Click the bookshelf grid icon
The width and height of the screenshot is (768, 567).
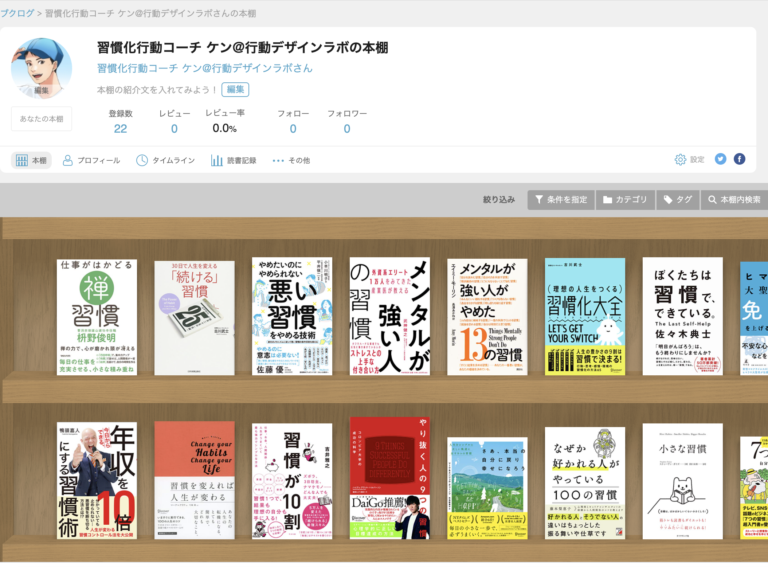coord(22,160)
